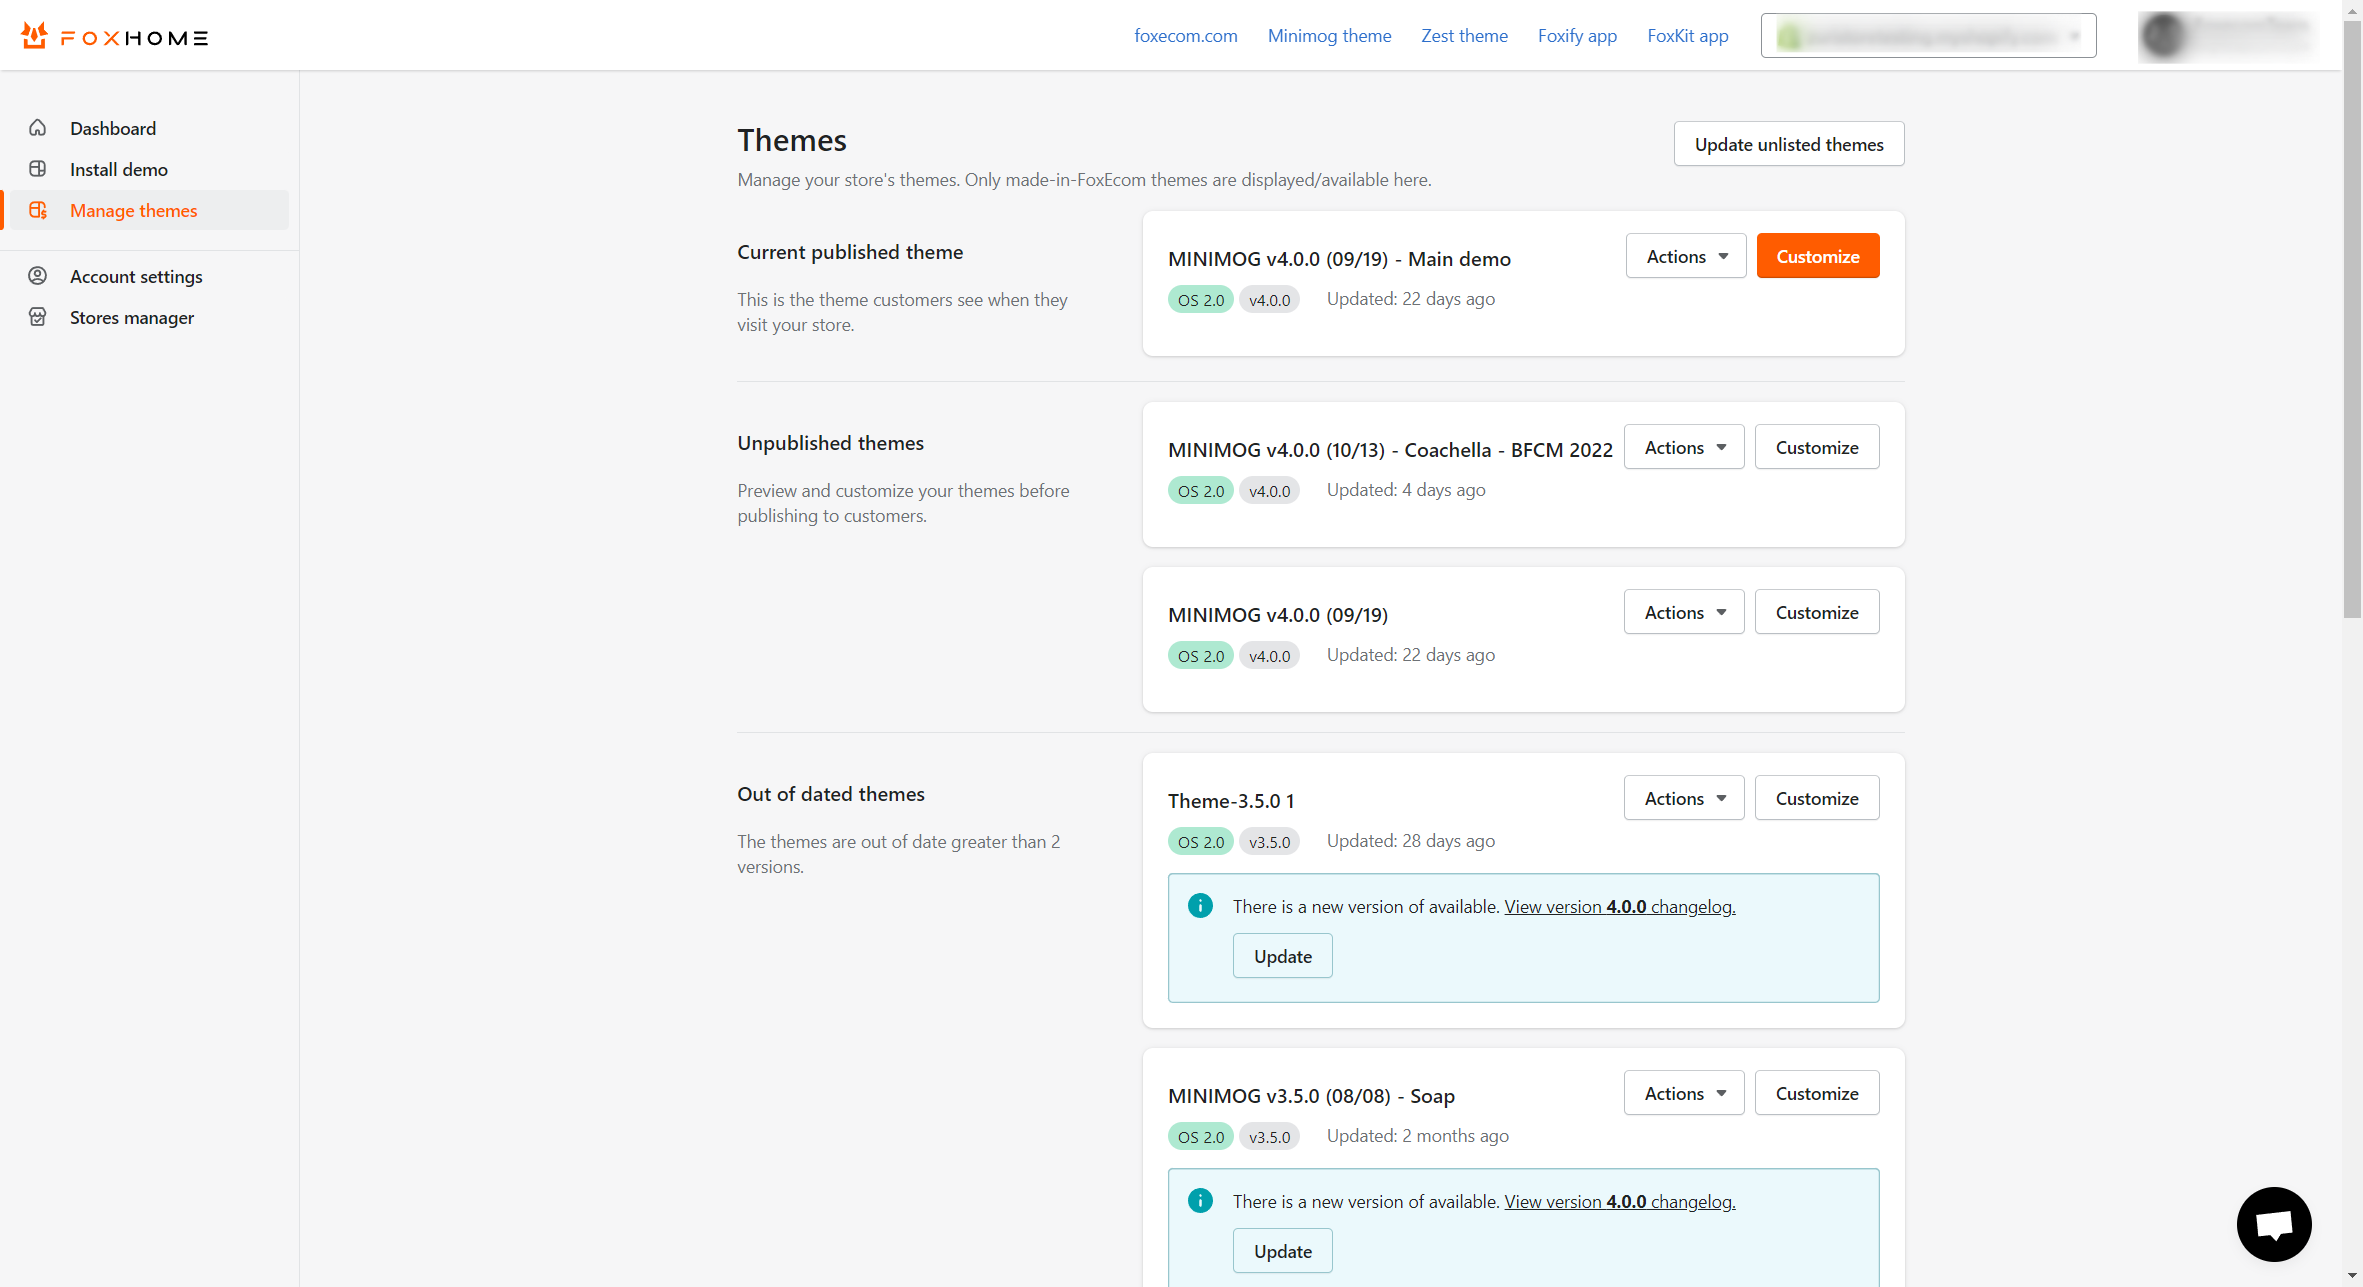The image size is (2363, 1287).
Task: Click the Account settings user icon
Action: click(38, 276)
